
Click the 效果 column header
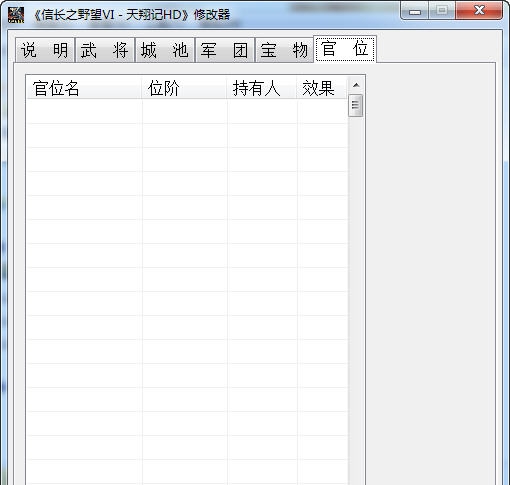(322, 88)
